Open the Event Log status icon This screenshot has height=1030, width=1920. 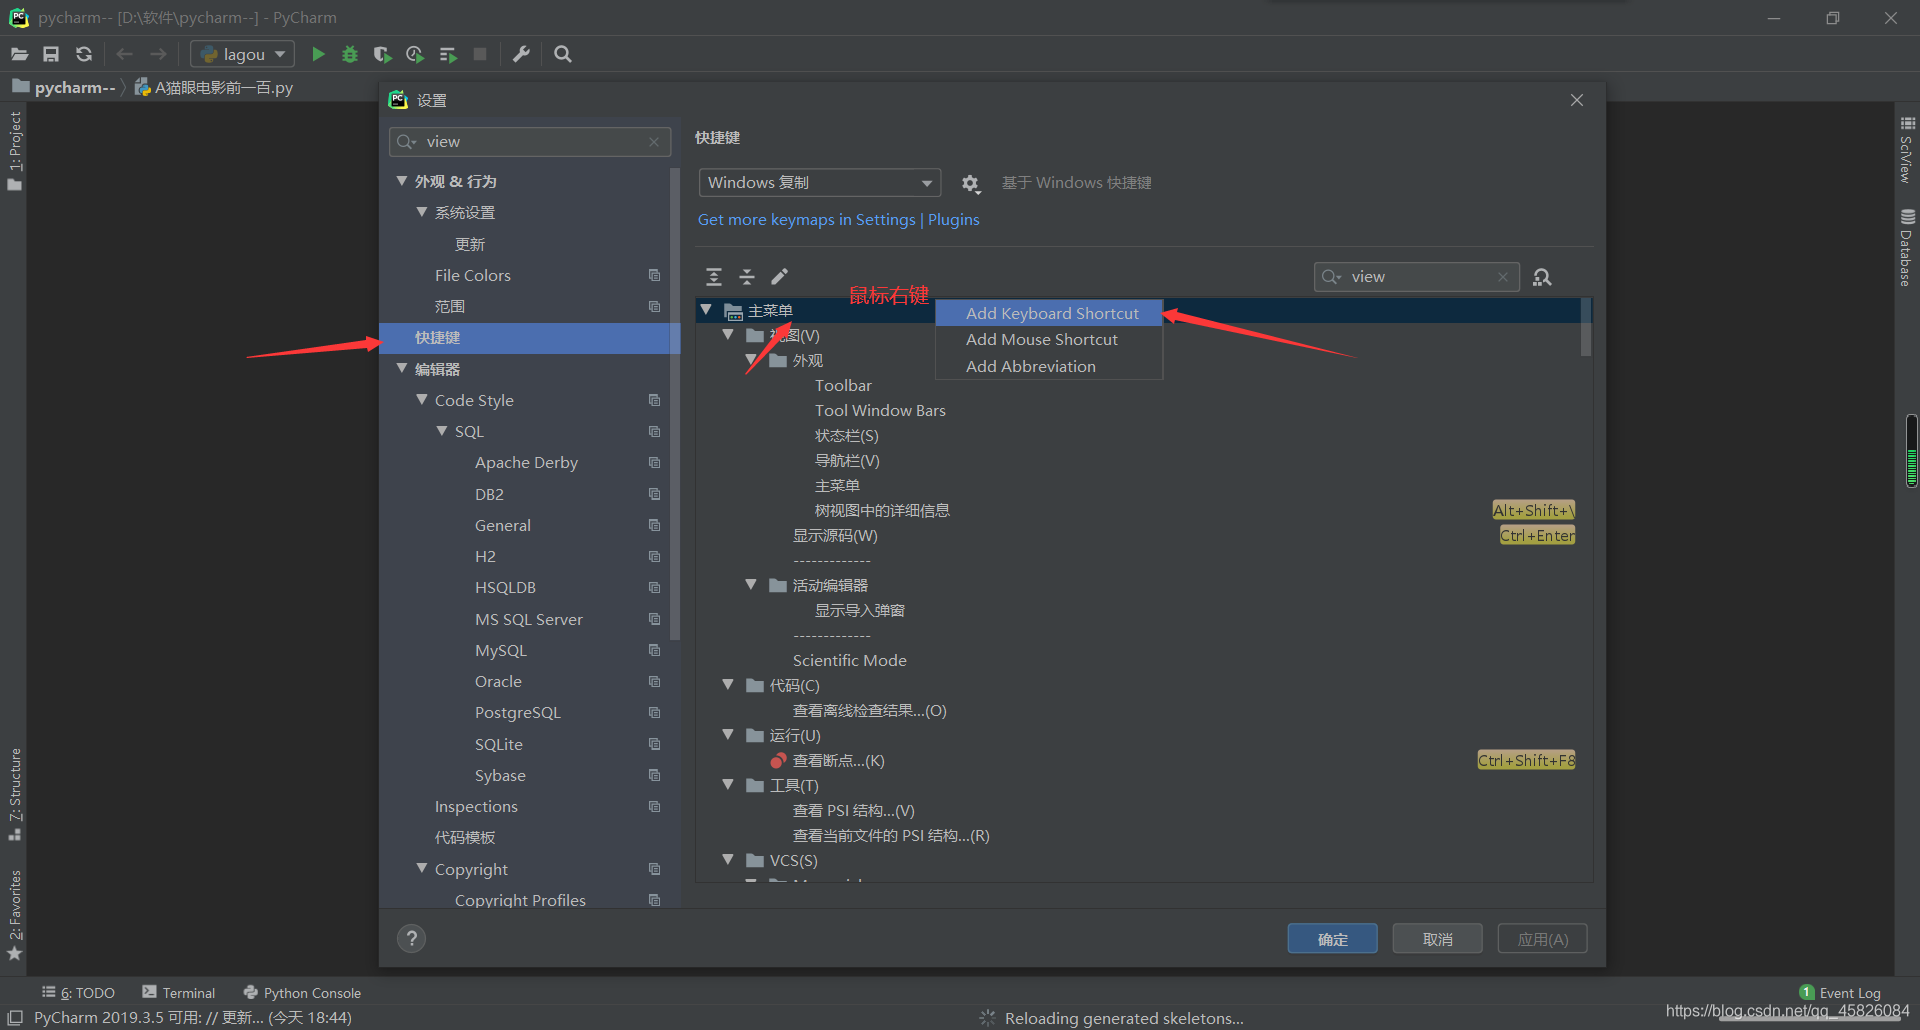click(1840, 993)
